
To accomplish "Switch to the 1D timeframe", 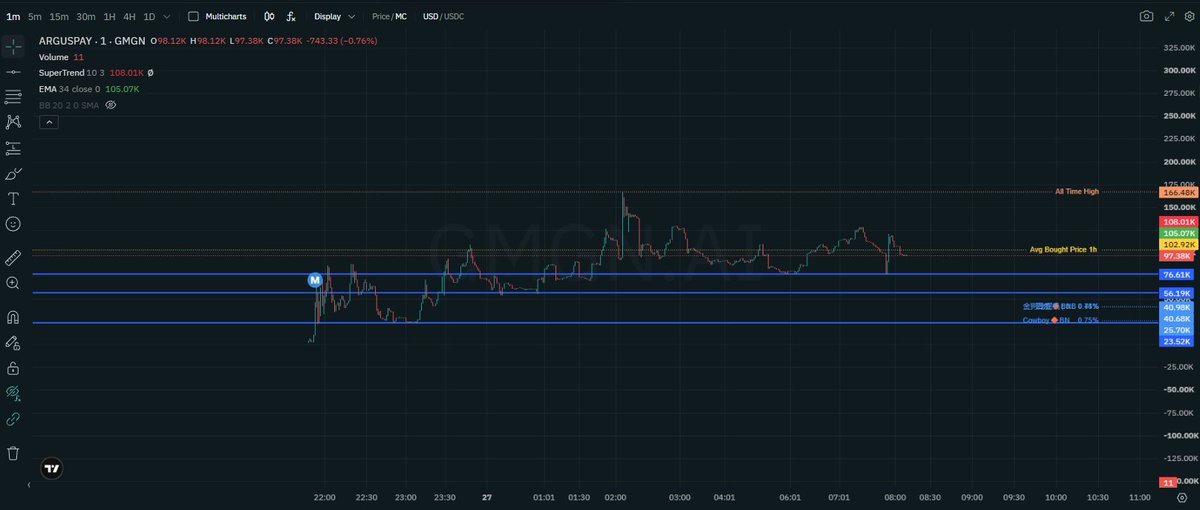I will point(149,16).
